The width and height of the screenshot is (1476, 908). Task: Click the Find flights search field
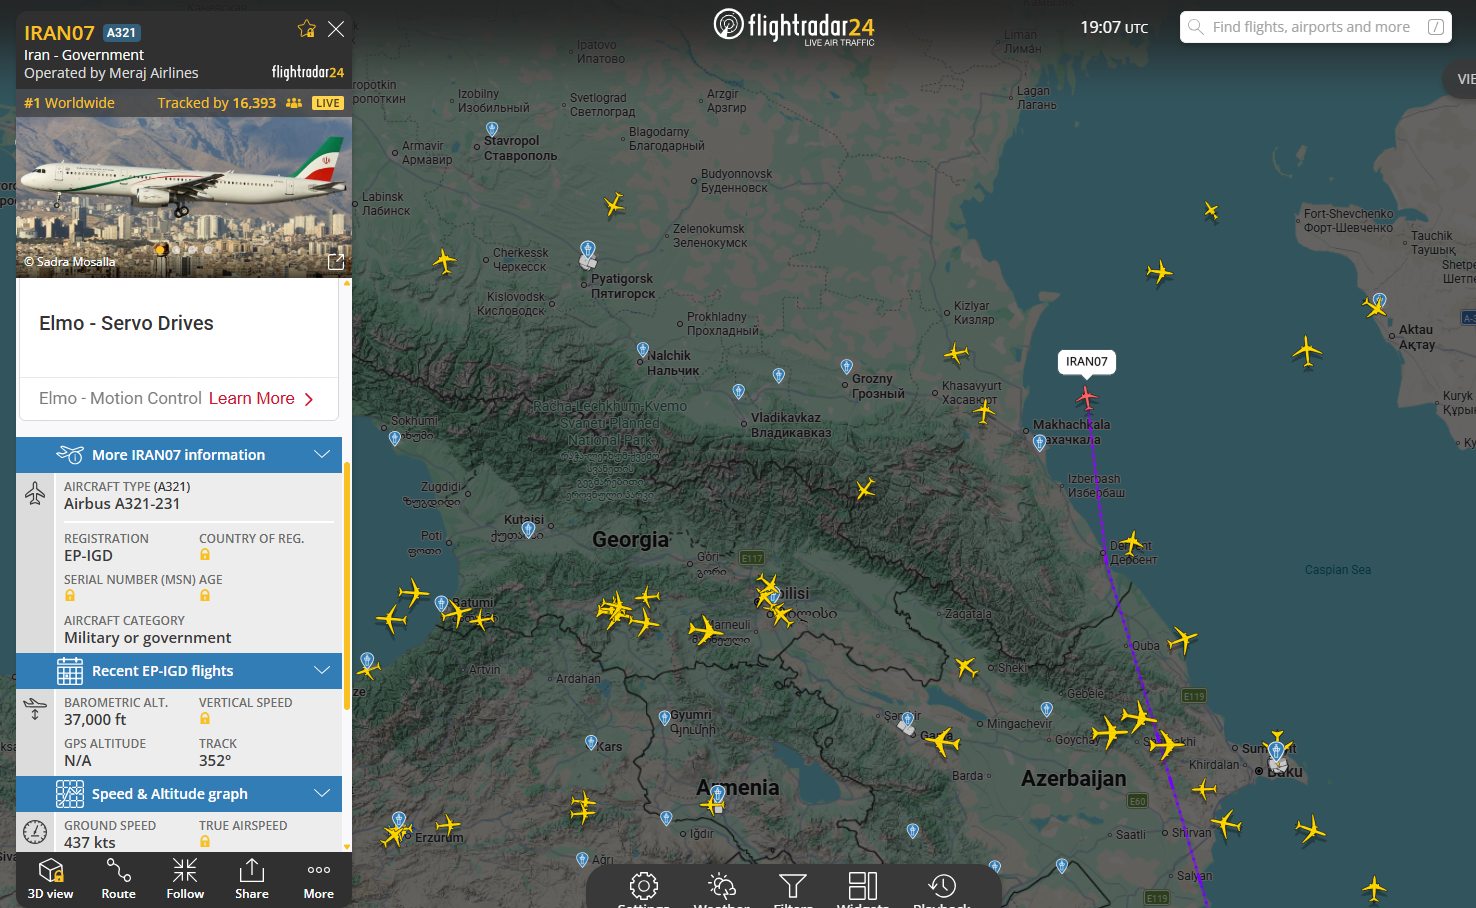click(1310, 27)
